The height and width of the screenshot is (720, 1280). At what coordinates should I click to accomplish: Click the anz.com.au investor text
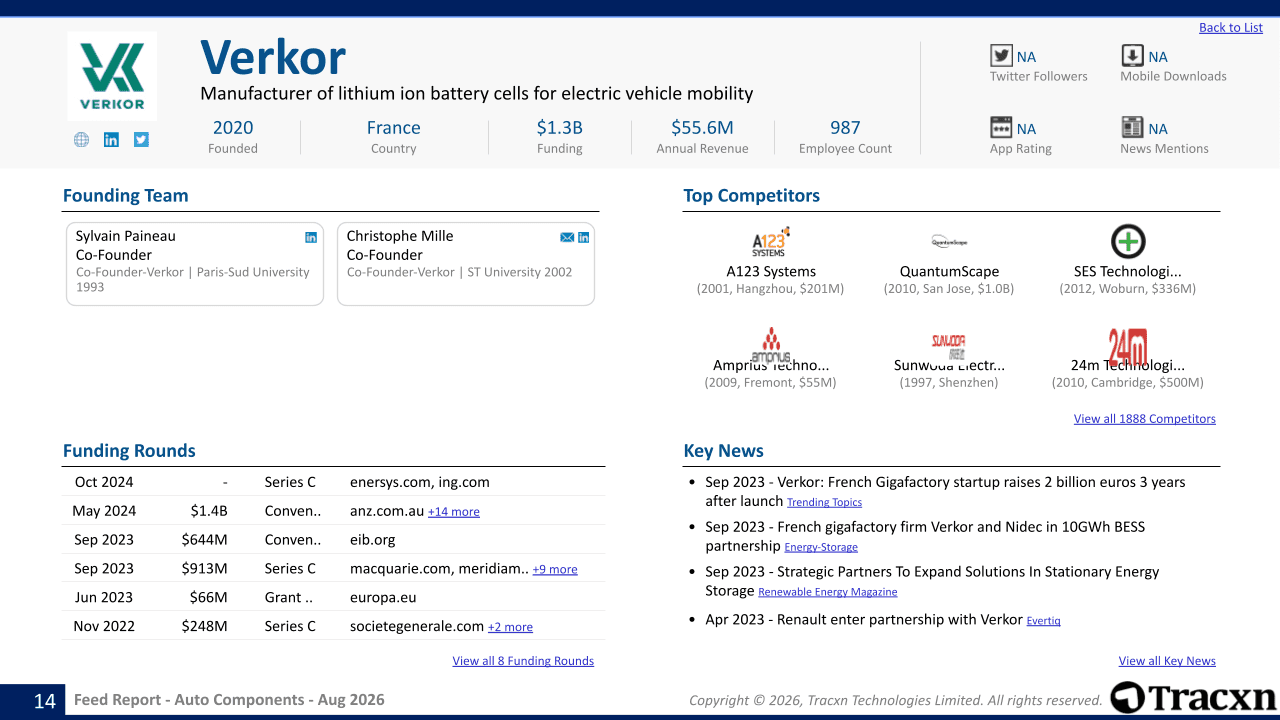pos(387,511)
